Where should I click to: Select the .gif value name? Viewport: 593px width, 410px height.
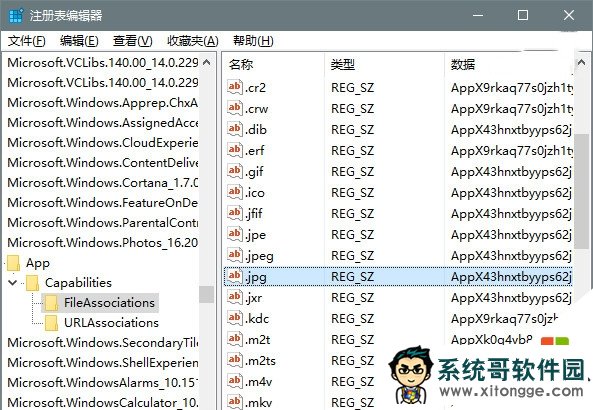(x=255, y=172)
